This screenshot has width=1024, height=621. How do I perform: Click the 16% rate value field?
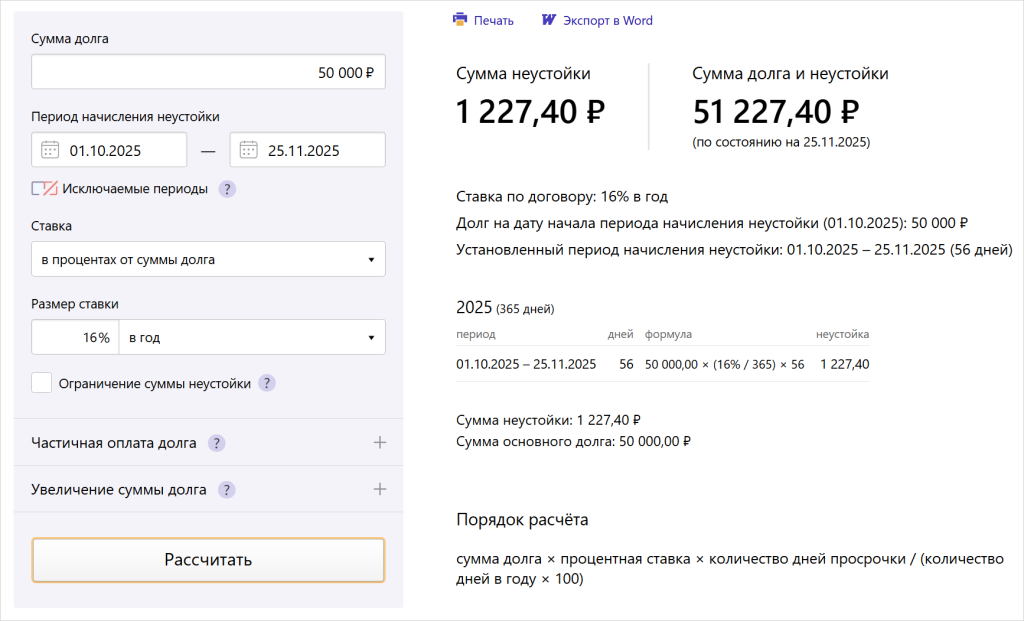click(75, 338)
